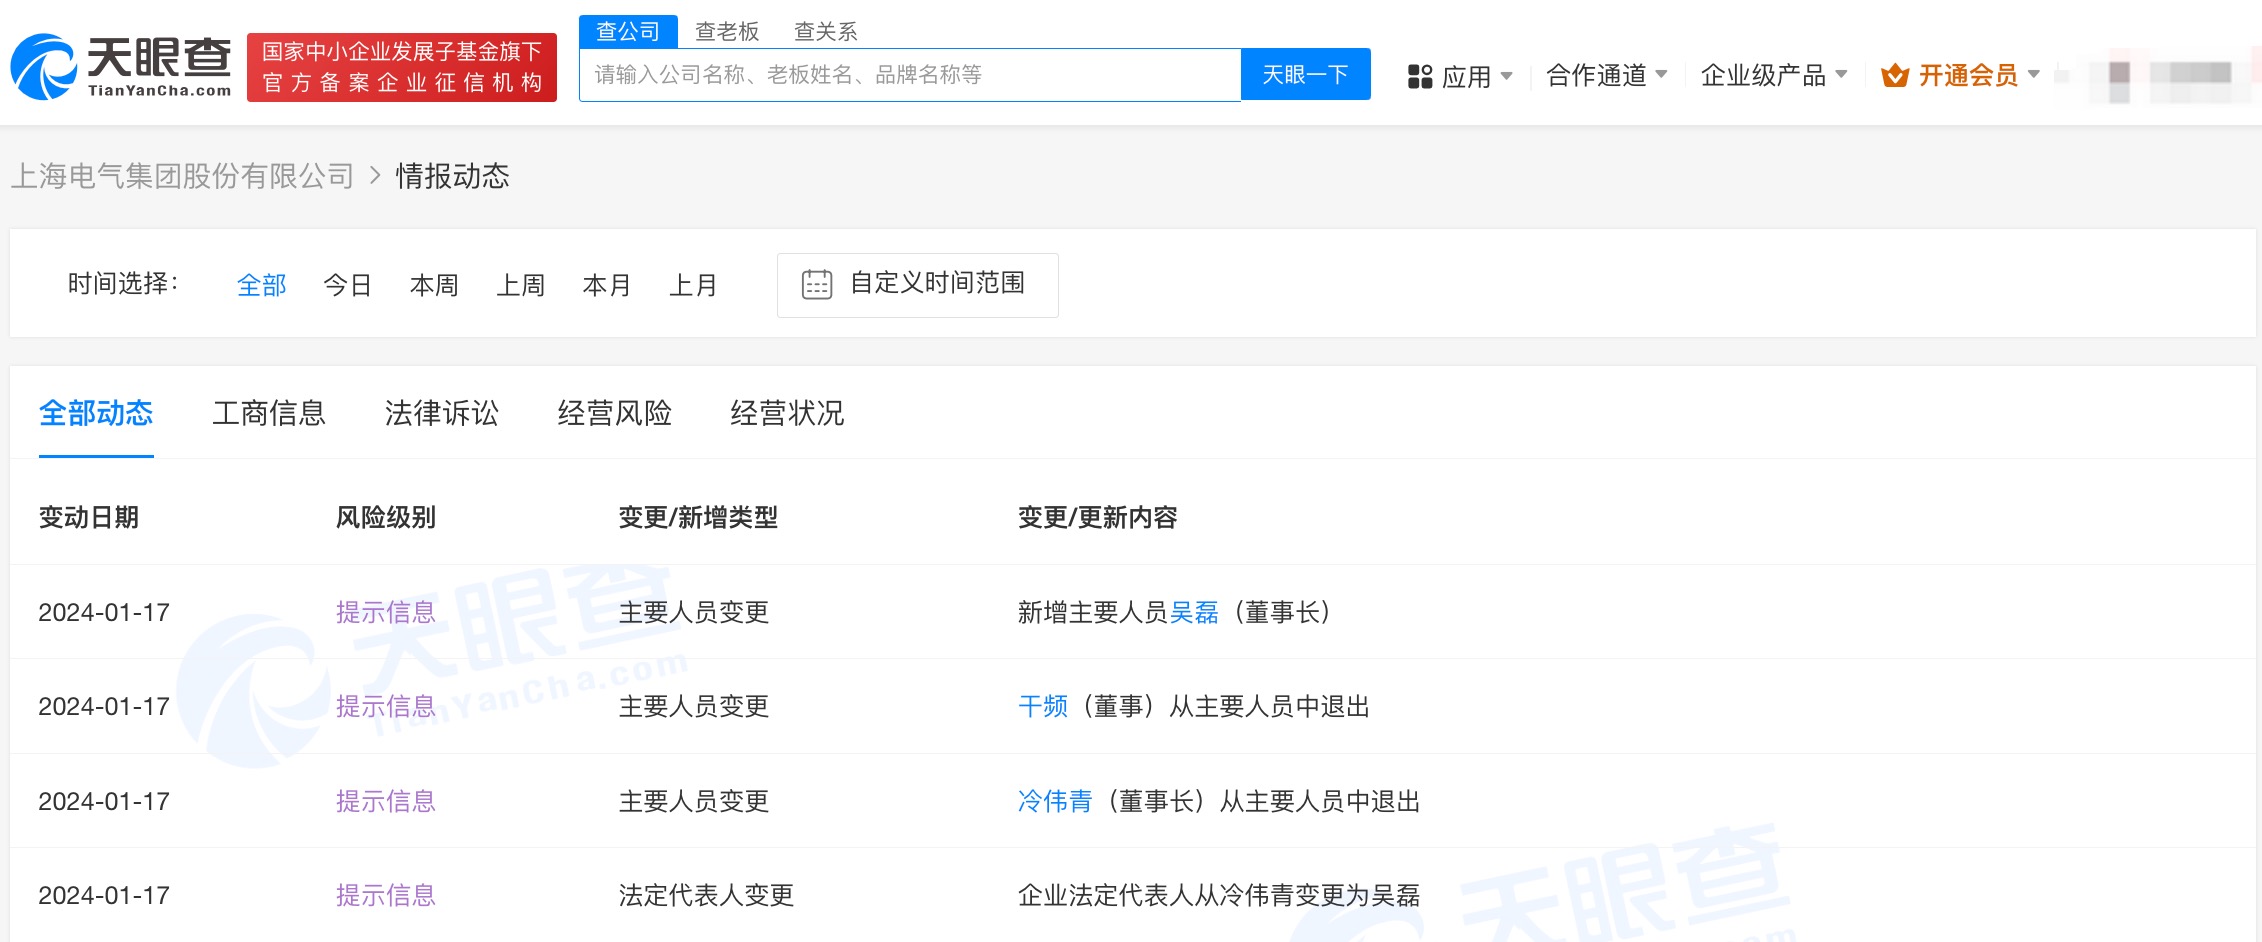
Task: Focus the company name search field
Action: point(910,75)
